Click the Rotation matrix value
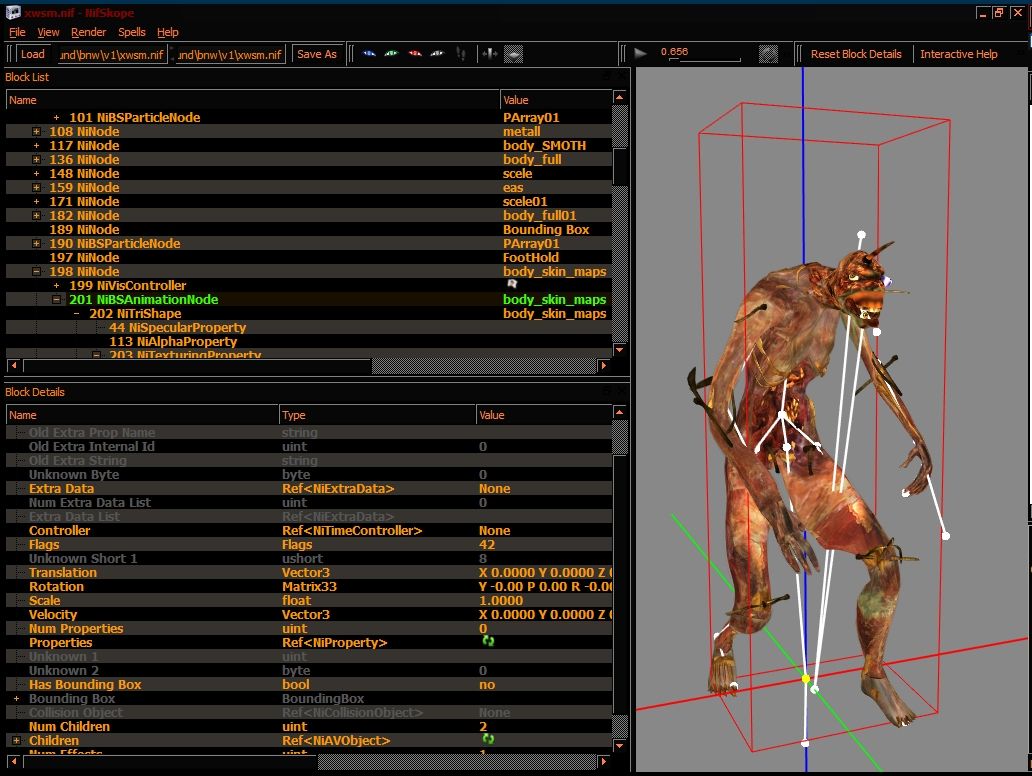The image size is (1032, 776). click(545, 586)
